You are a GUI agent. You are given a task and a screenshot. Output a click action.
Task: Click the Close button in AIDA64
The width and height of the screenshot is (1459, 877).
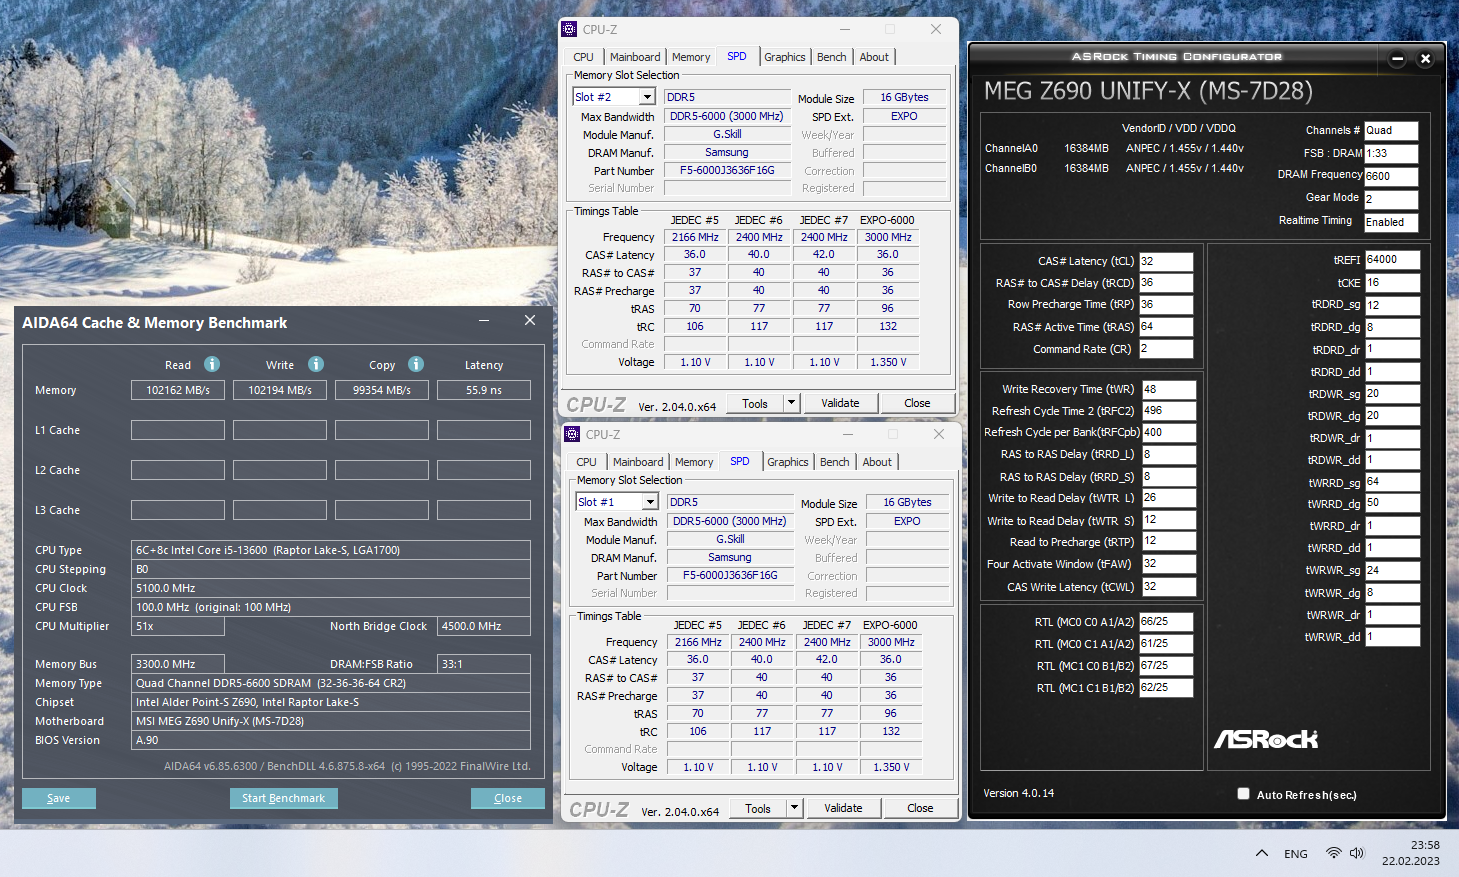pyautogui.click(x=508, y=798)
